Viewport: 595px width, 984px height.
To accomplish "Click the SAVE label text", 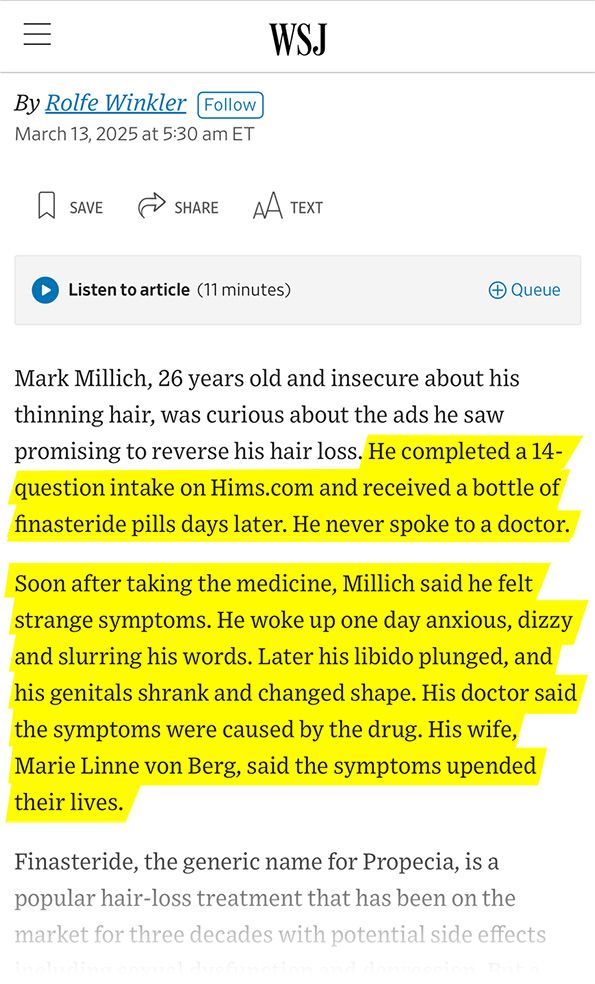I will [85, 208].
